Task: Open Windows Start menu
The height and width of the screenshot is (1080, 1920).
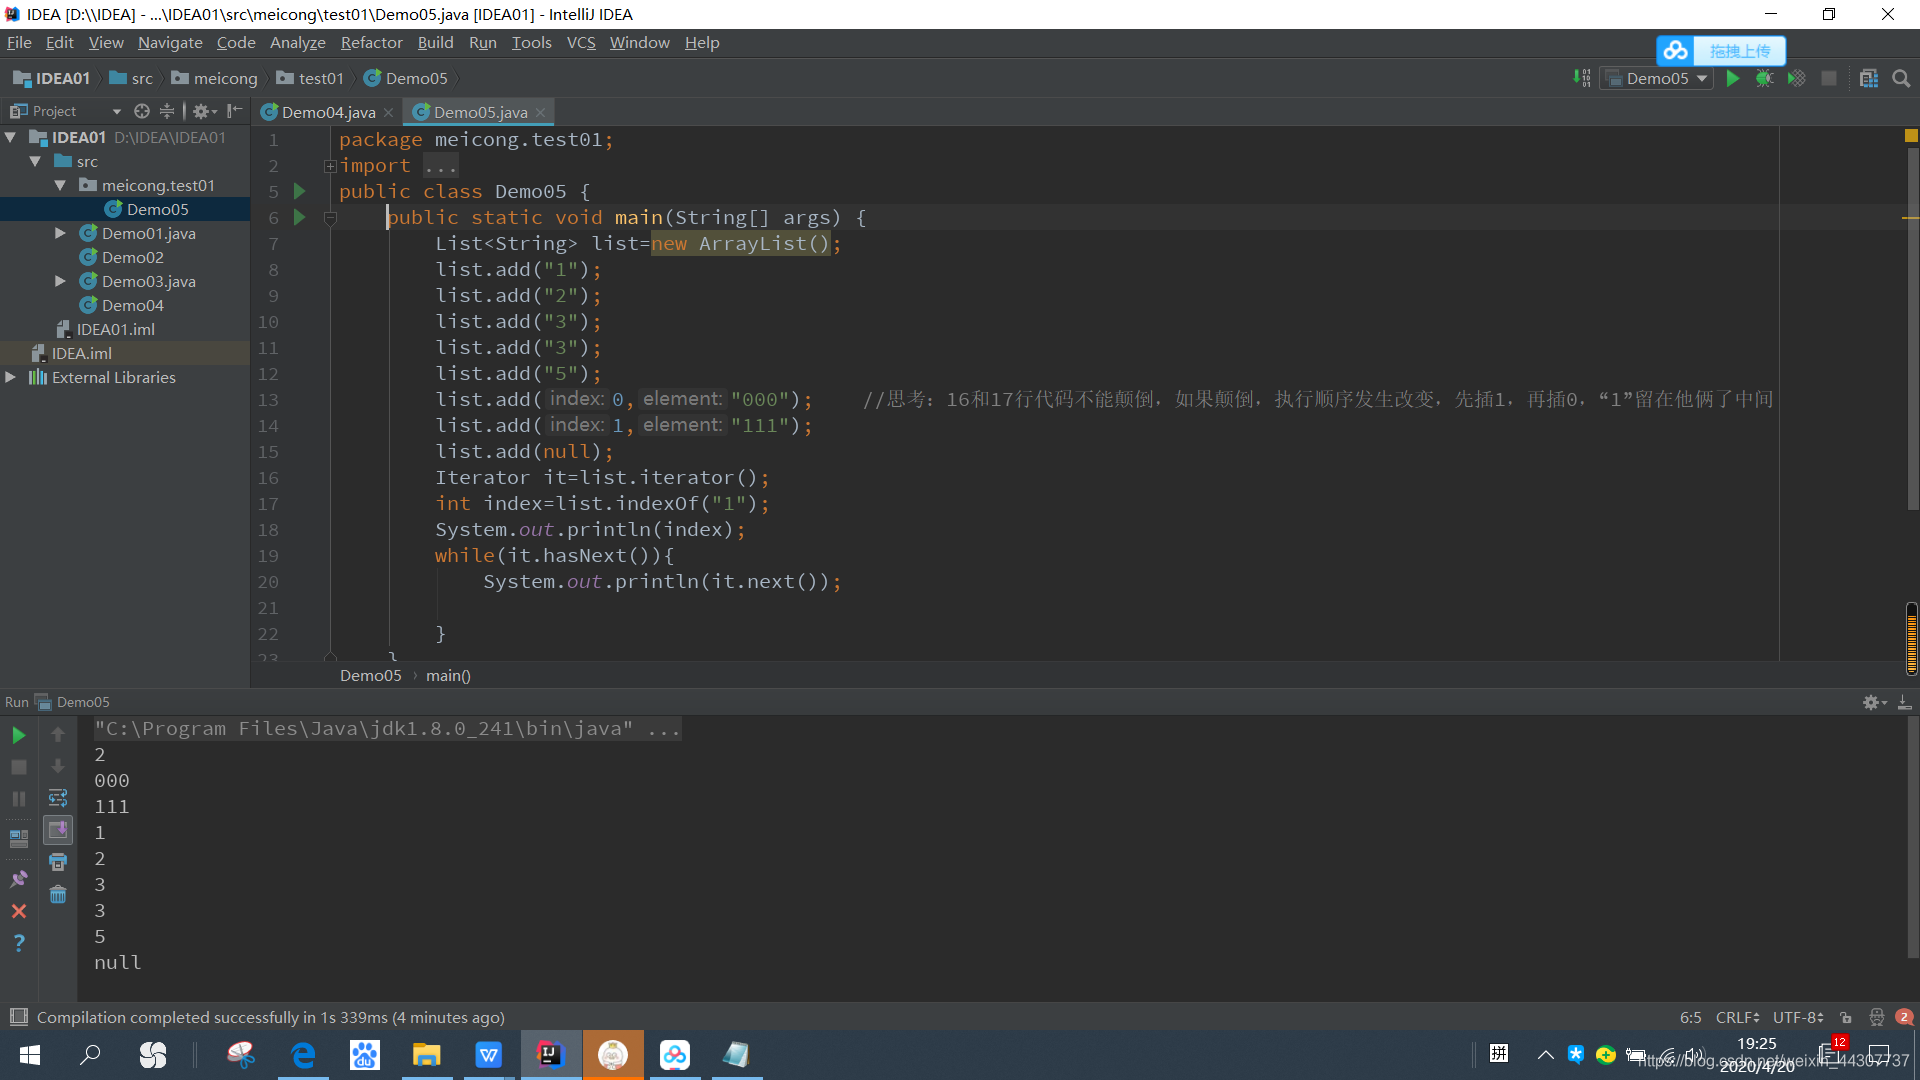Action: (x=30, y=1055)
